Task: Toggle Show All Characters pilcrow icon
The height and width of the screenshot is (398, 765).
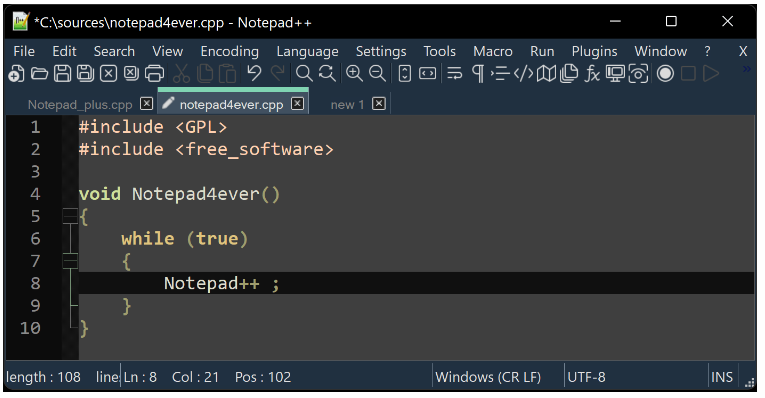Action: [x=478, y=74]
